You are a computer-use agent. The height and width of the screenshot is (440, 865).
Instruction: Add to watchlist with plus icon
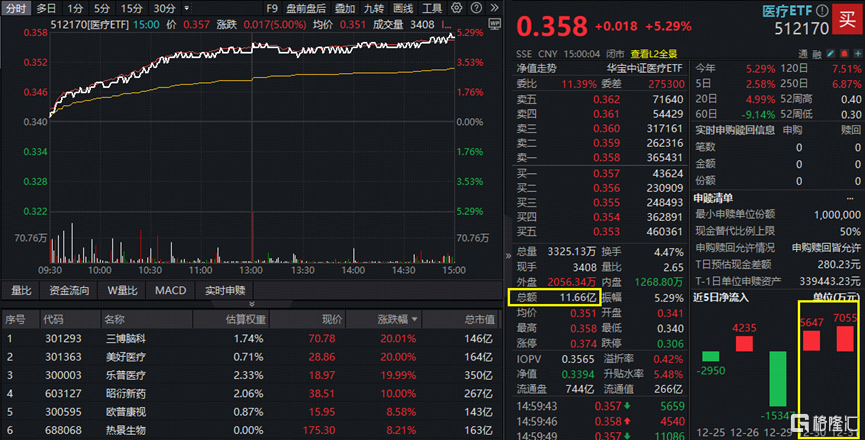tap(858, 53)
